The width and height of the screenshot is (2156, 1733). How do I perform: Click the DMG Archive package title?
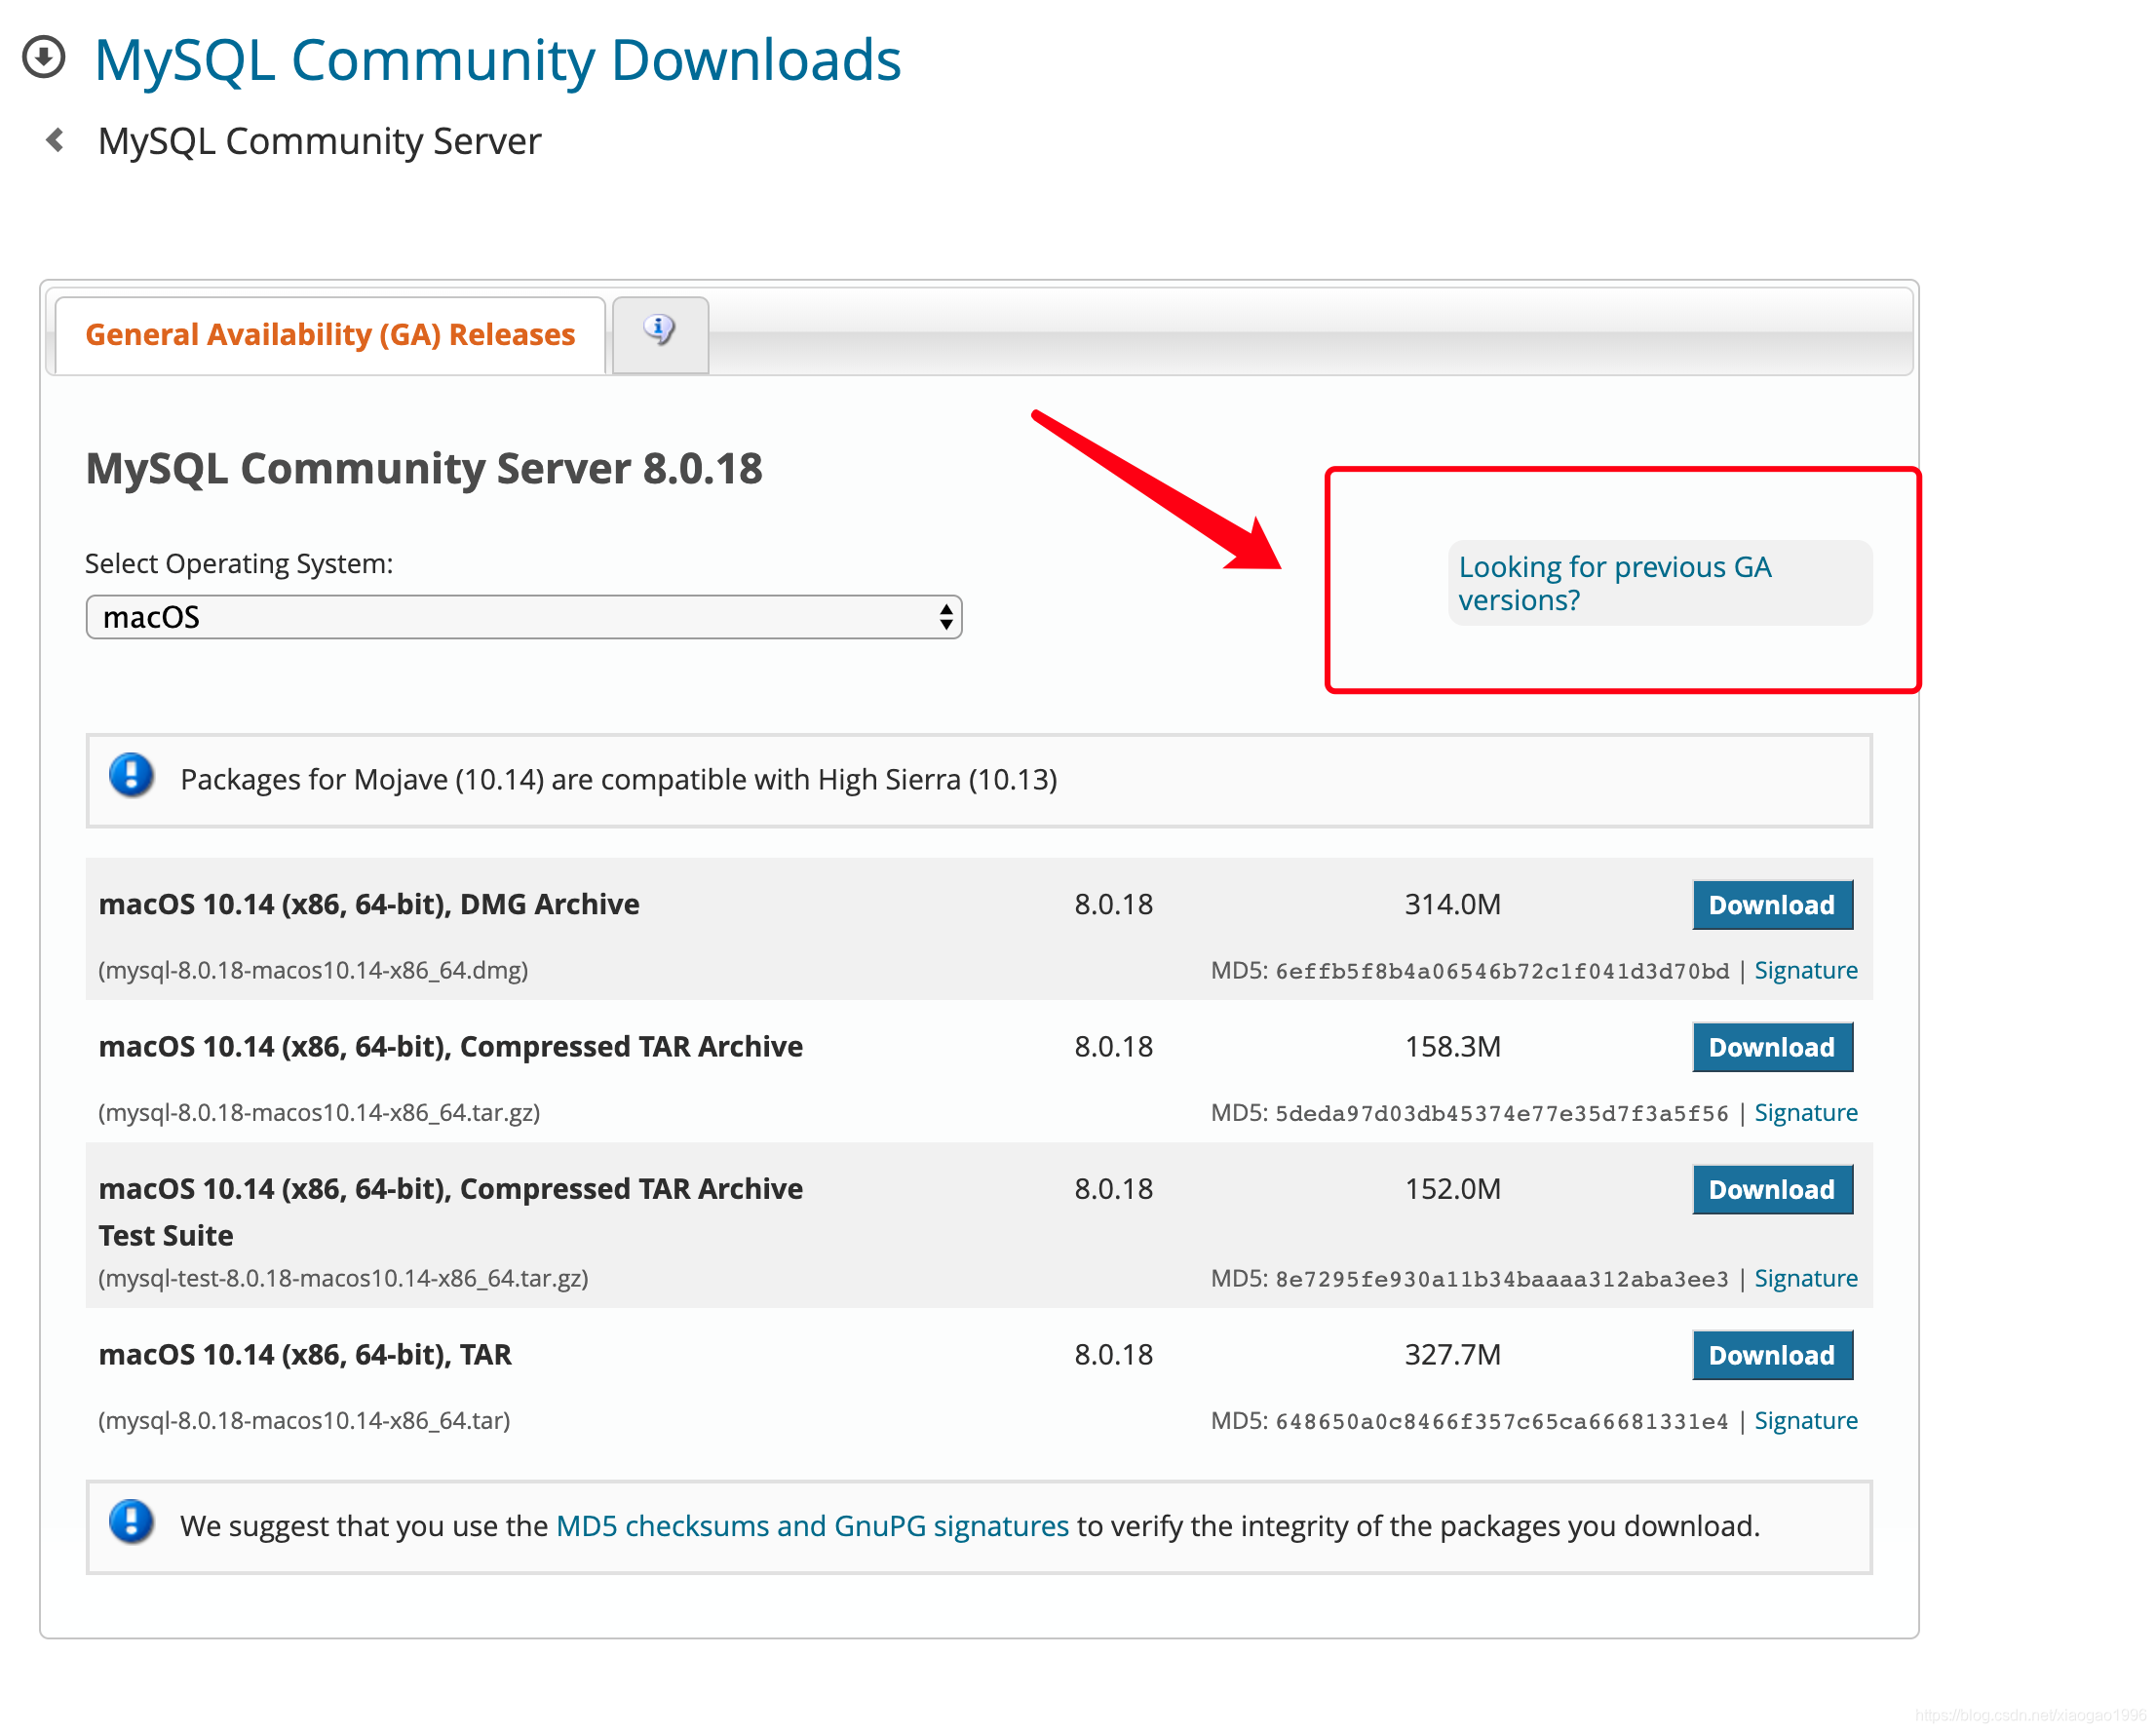369,904
